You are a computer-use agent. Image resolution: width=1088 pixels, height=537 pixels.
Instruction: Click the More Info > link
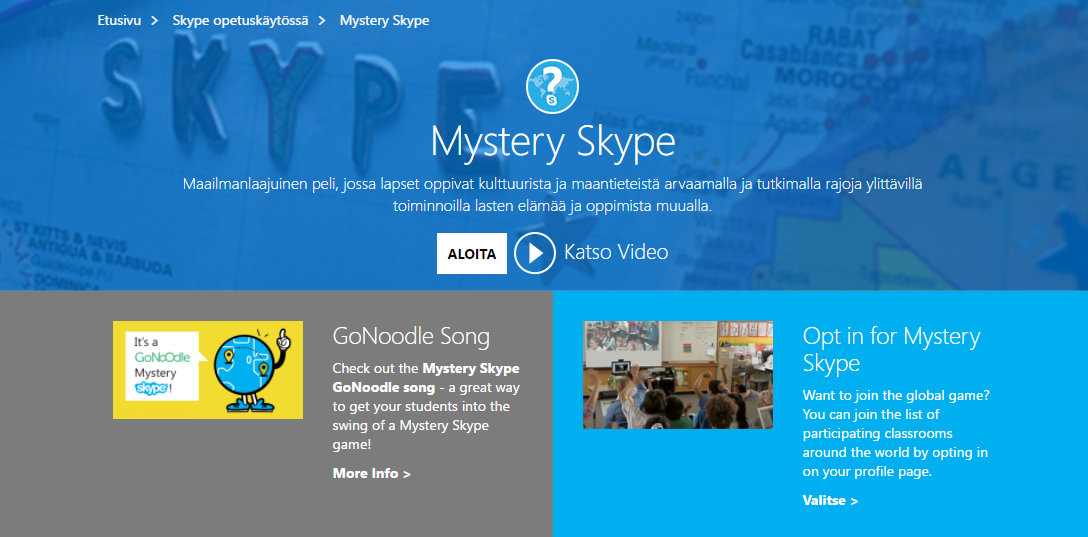point(372,474)
